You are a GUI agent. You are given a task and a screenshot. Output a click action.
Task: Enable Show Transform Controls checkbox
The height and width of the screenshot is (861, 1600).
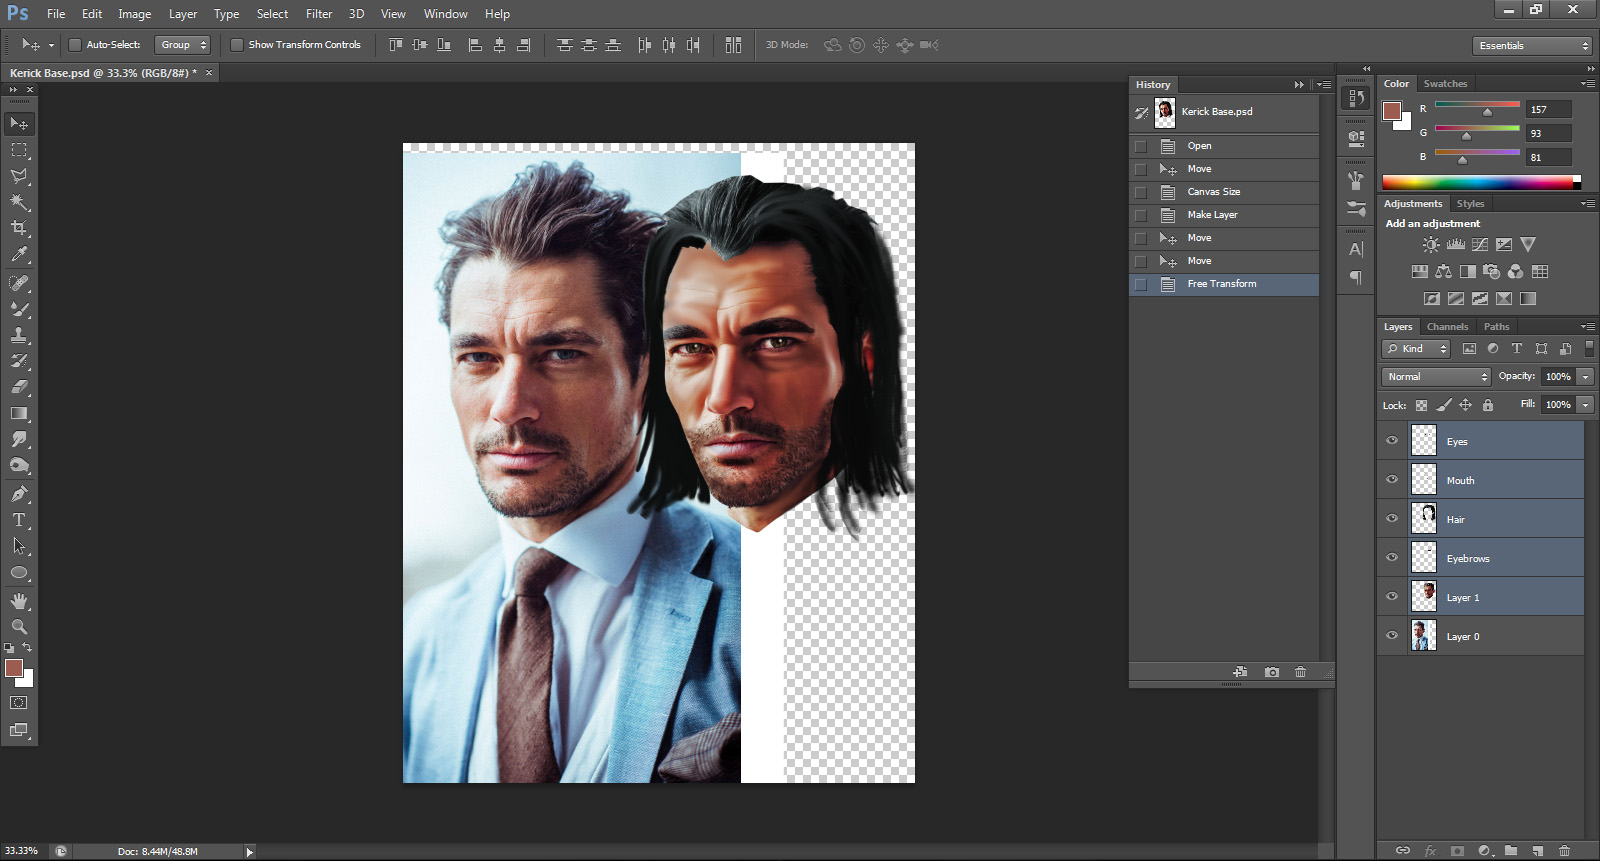[237, 45]
